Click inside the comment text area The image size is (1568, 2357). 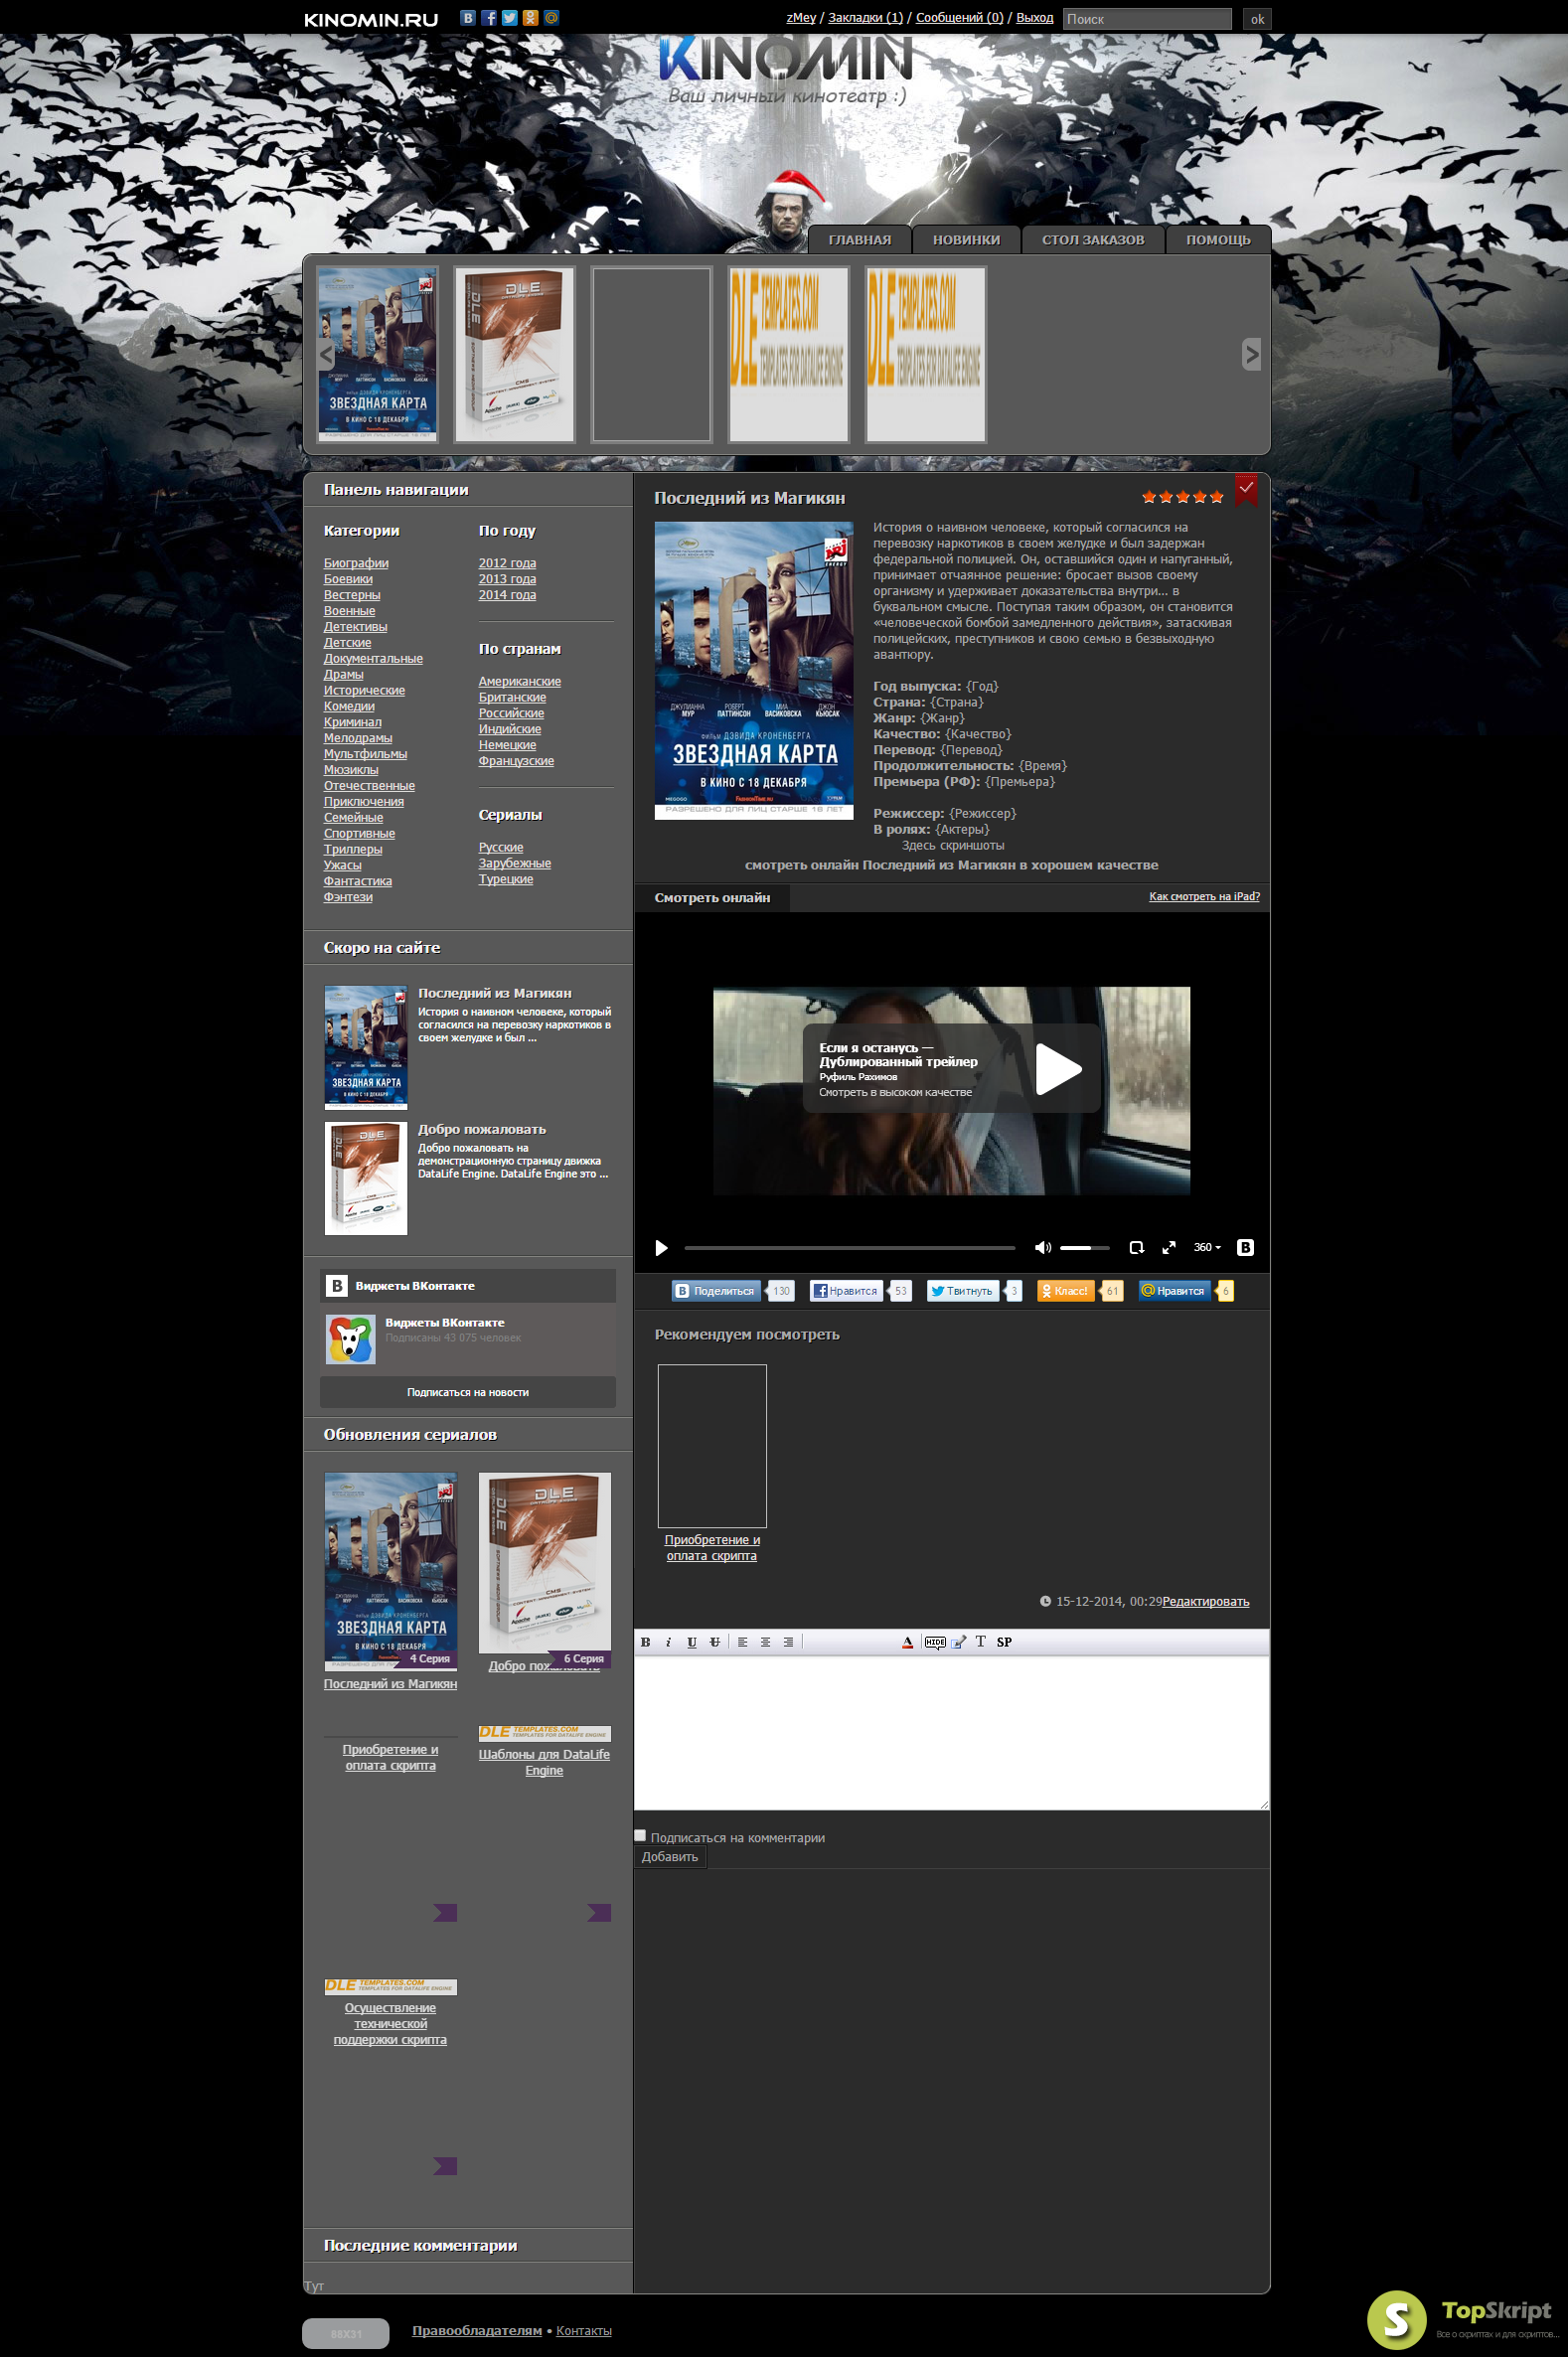951,1732
